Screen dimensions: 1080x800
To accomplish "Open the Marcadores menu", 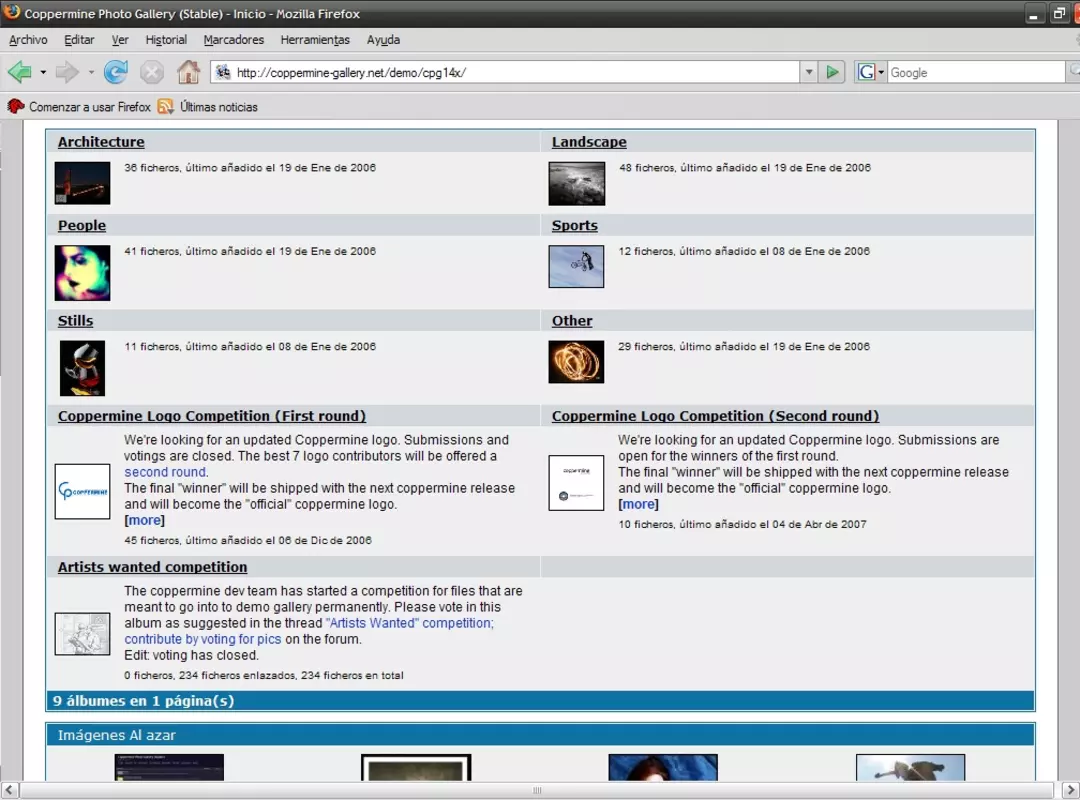I will coord(233,40).
